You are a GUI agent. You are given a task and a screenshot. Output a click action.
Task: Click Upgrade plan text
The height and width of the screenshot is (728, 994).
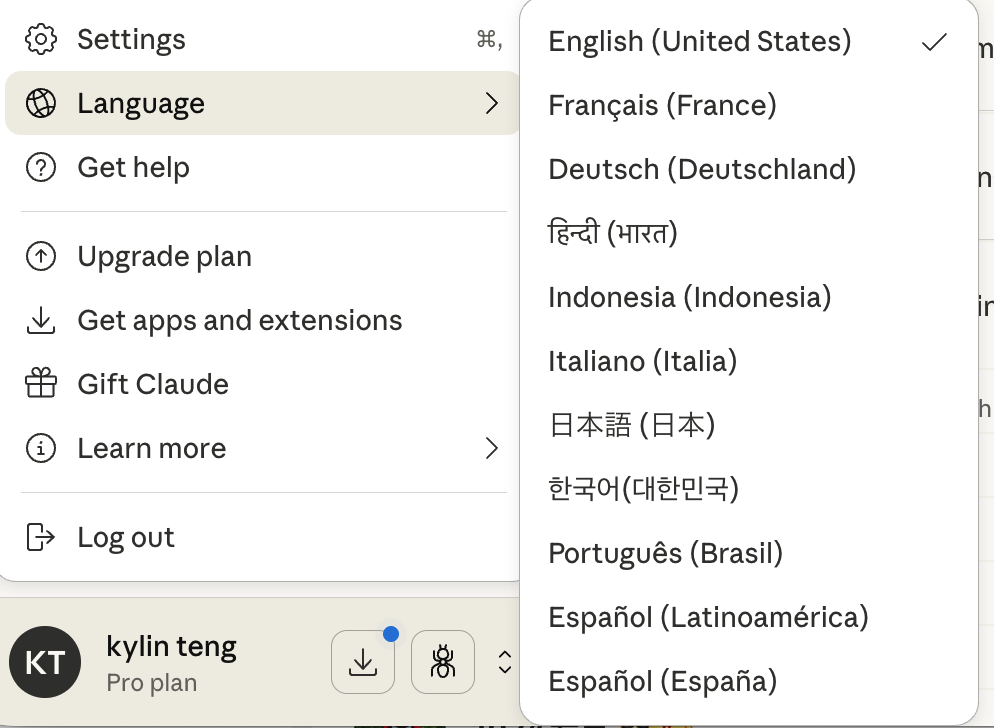tap(164, 257)
